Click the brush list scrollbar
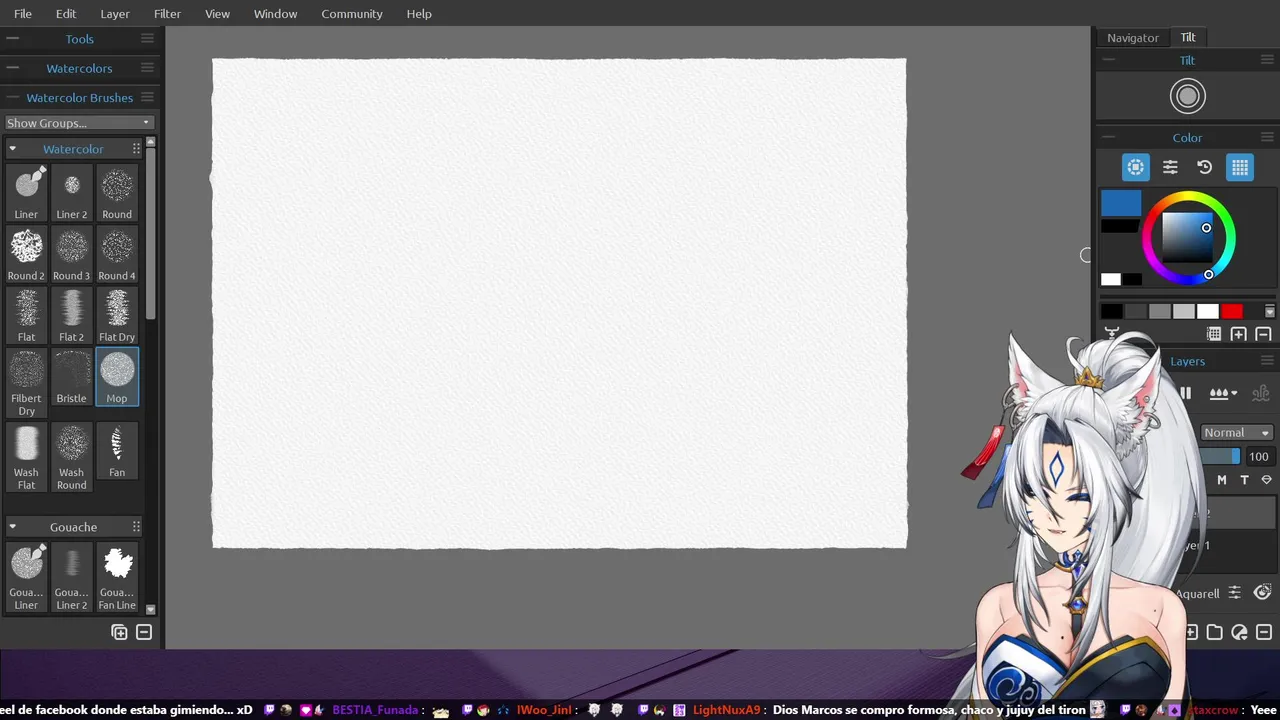Image resolution: width=1280 pixels, height=720 pixels. (151, 232)
